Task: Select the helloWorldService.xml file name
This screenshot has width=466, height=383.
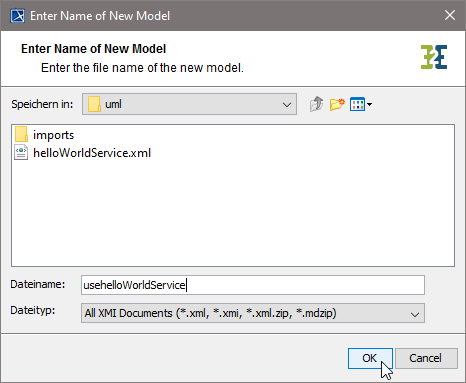Action: click(92, 153)
